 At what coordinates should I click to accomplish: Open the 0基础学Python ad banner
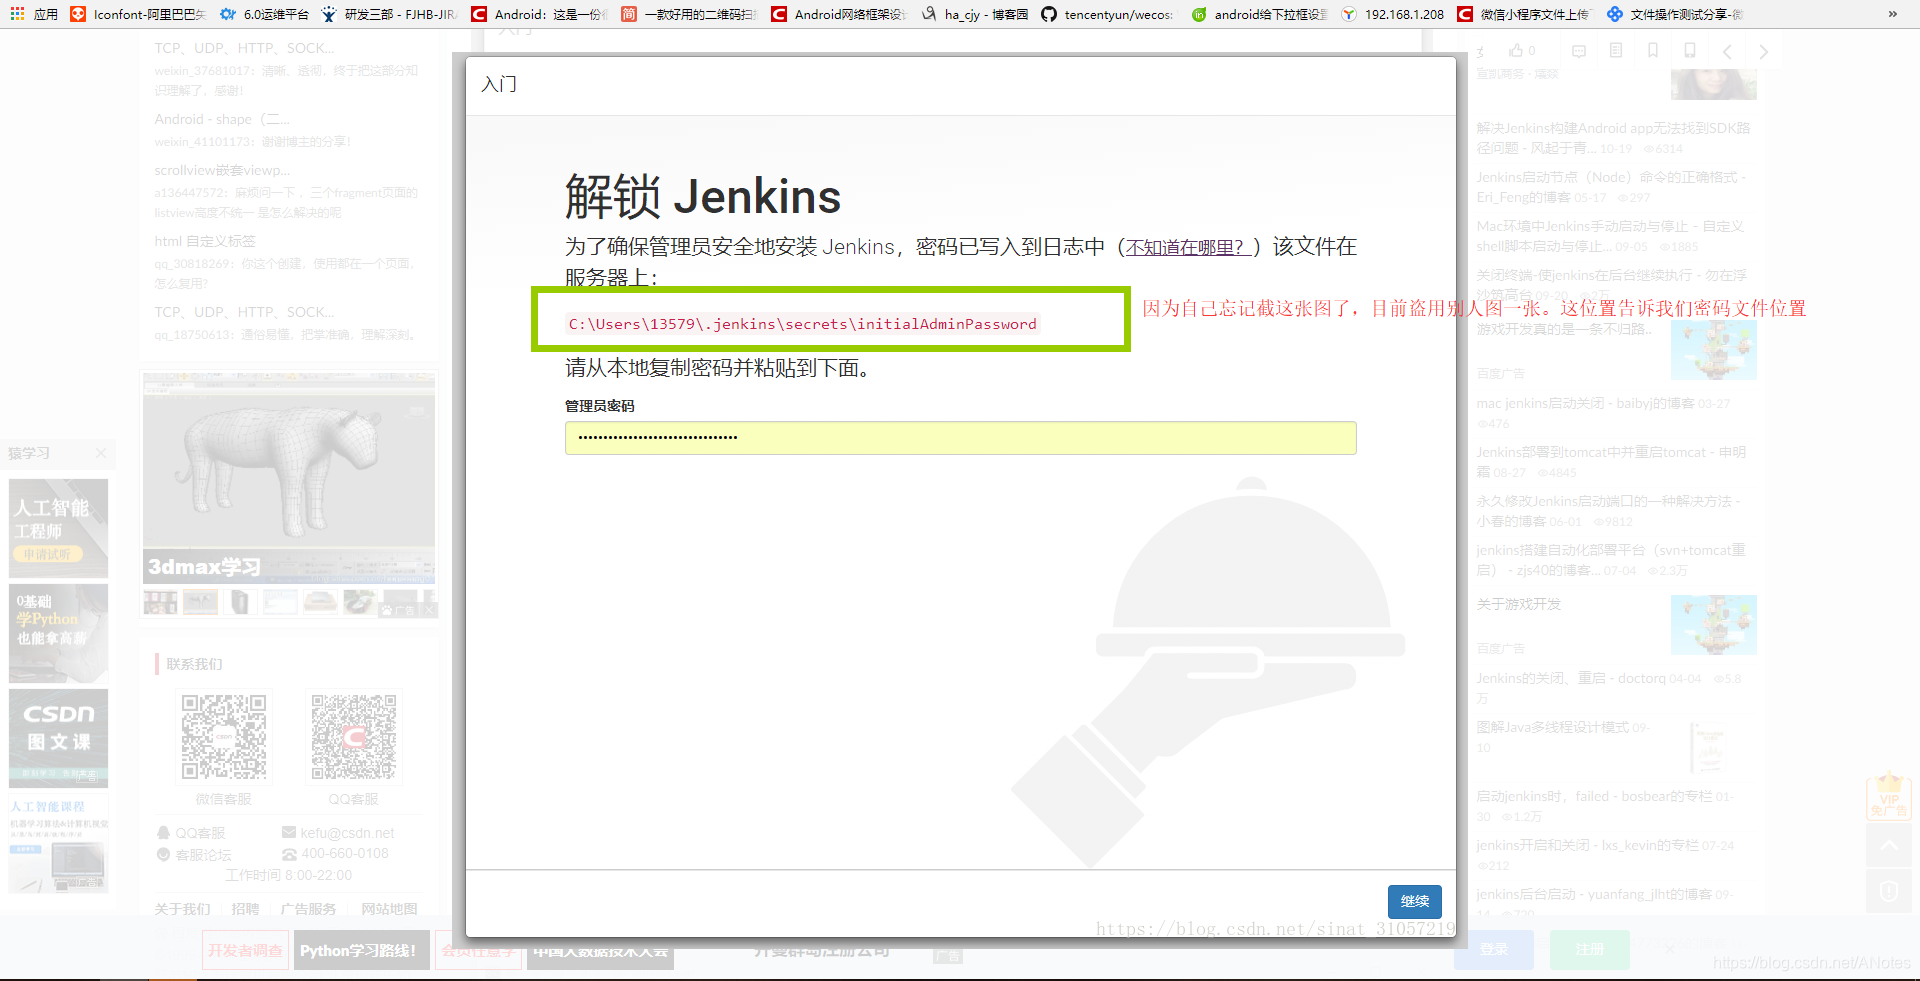pos(58,633)
